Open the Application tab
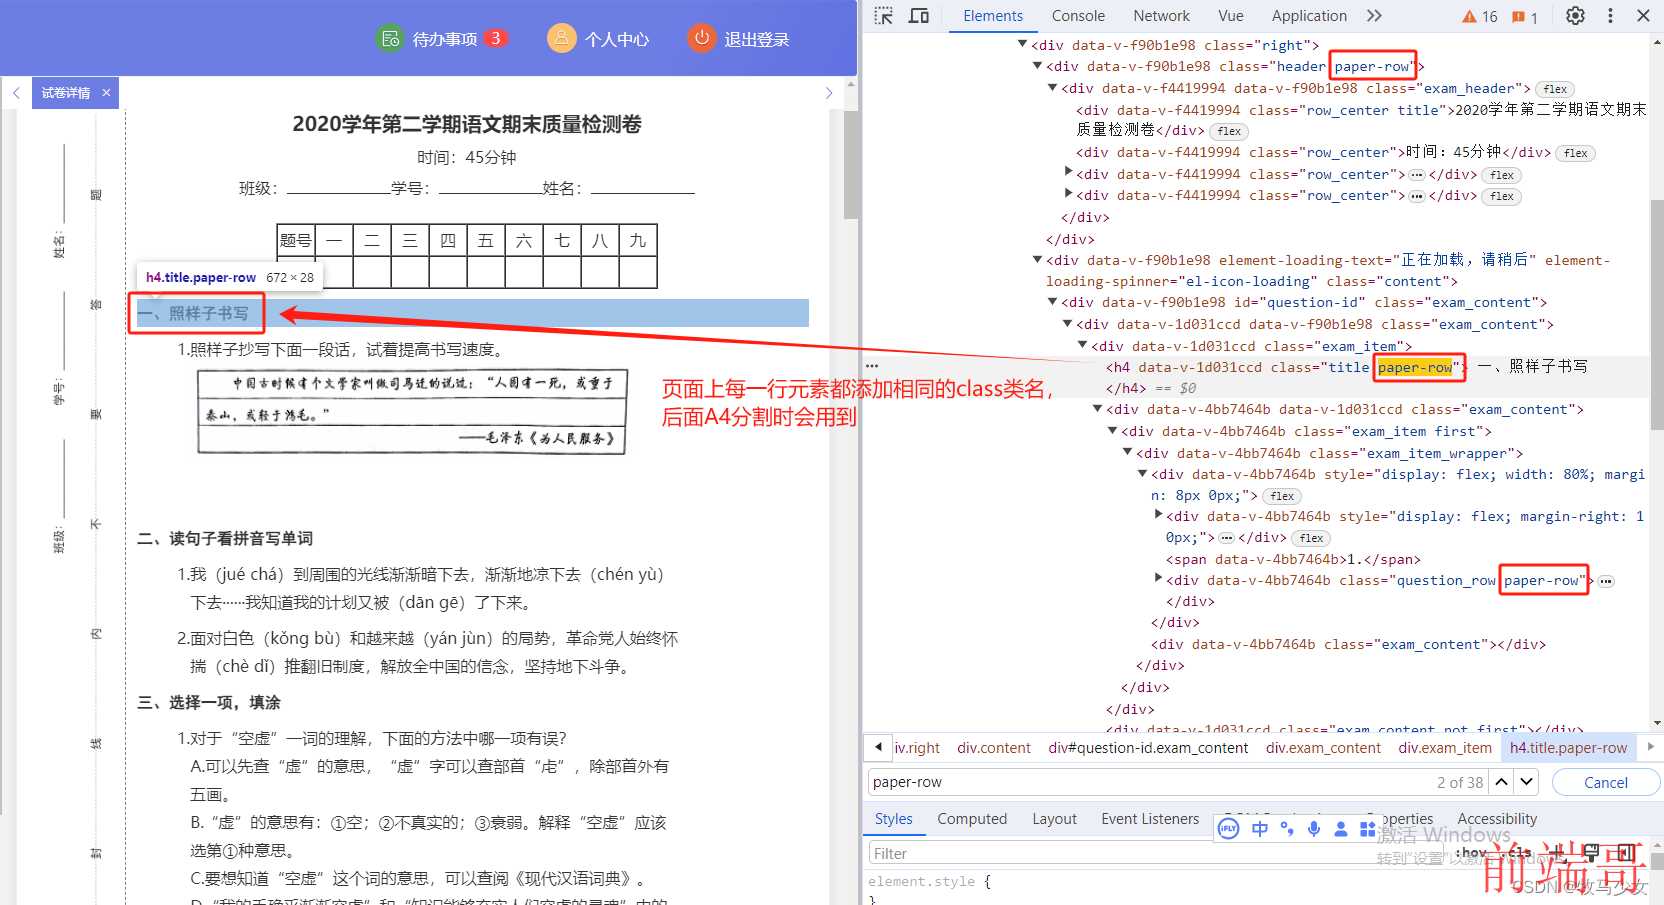This screenshot has height=905, width=1664. [x=1309, y=16]
